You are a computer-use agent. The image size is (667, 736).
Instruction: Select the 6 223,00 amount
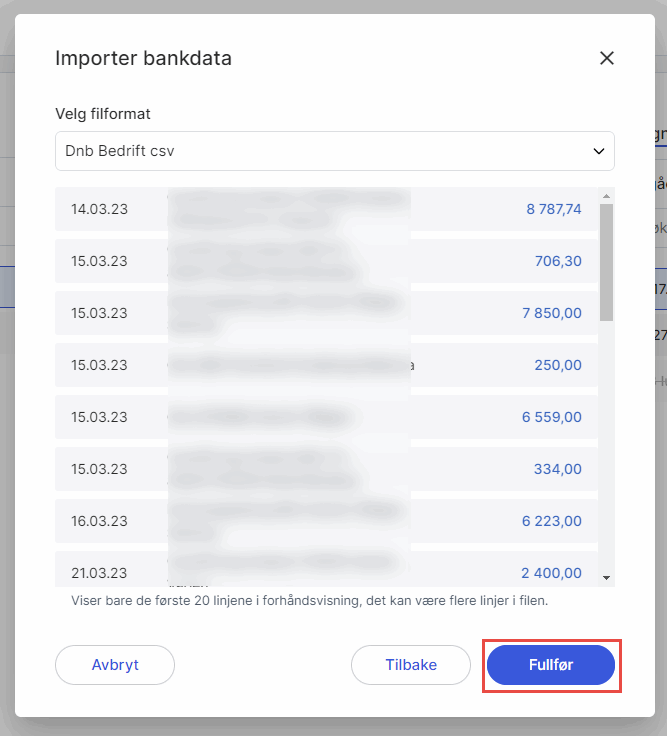pyautogui.click(x=552, y=521)
